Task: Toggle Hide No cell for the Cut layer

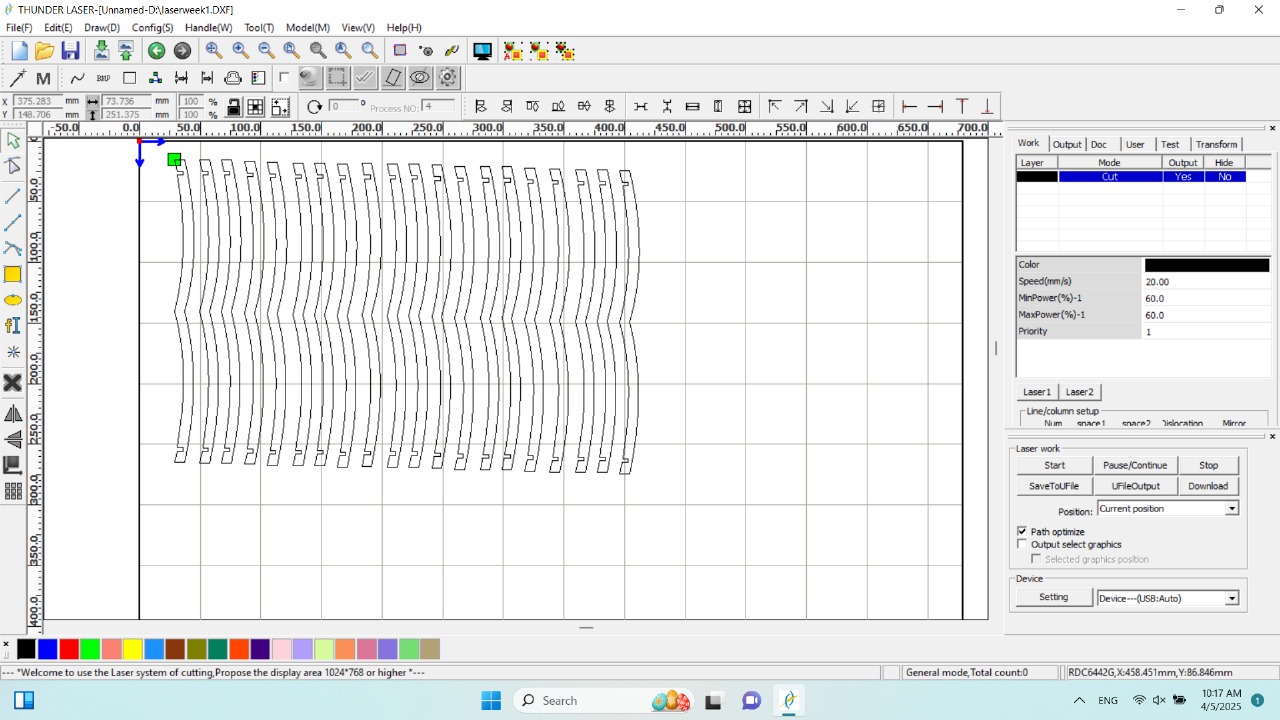Action: (1224, 176)
